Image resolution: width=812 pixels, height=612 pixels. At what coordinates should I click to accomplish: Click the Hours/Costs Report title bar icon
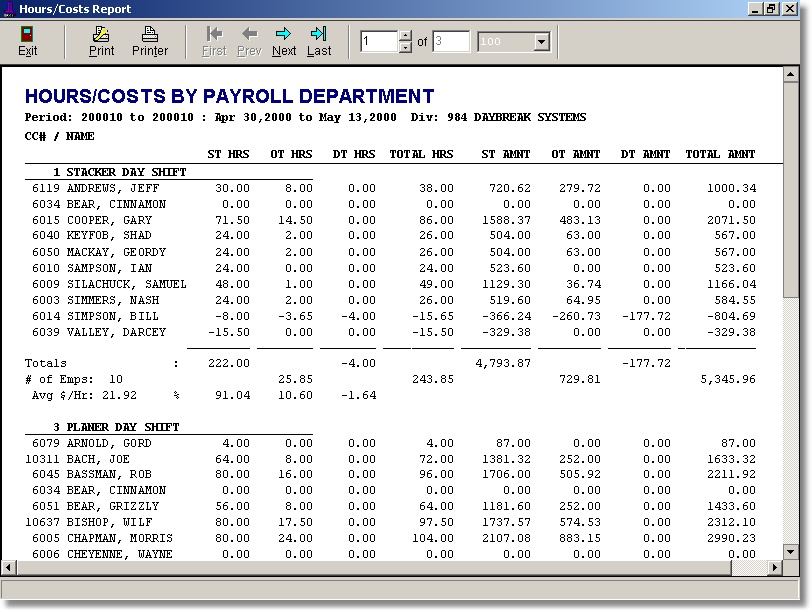9,9
